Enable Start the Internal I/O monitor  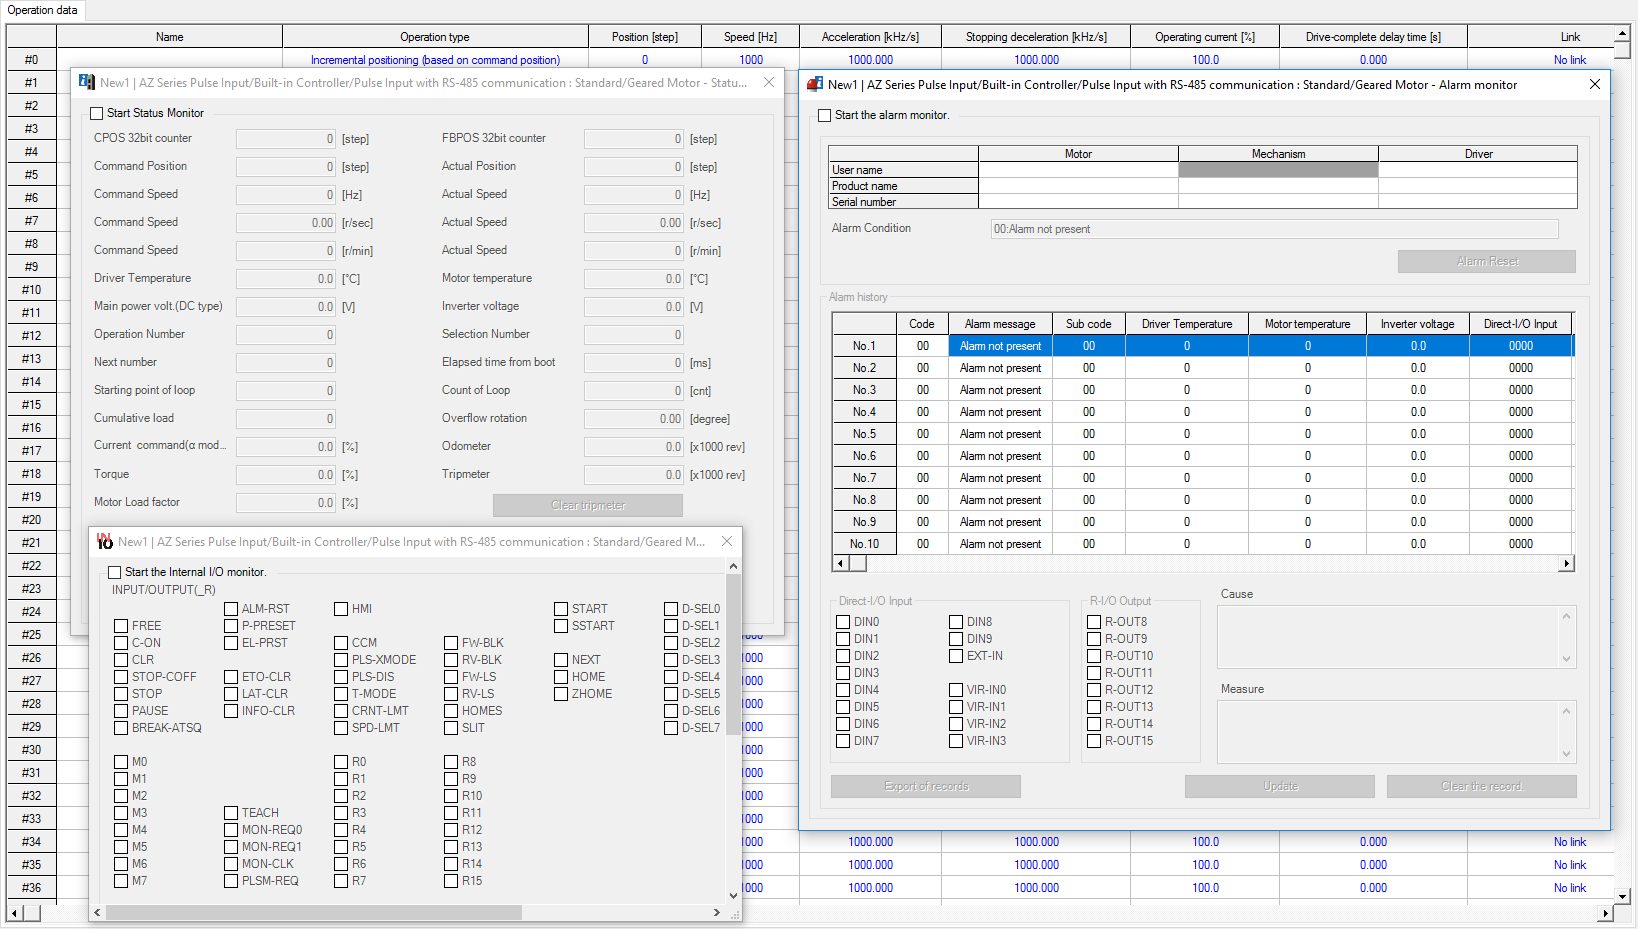click(114, 571)
